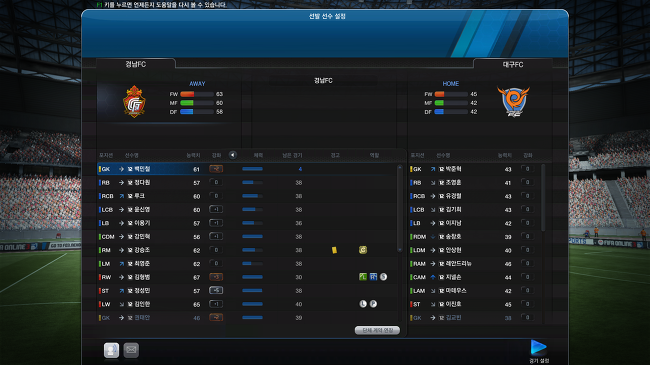Click the +3 enhancement badge in RW row

(x=216, y=277)
